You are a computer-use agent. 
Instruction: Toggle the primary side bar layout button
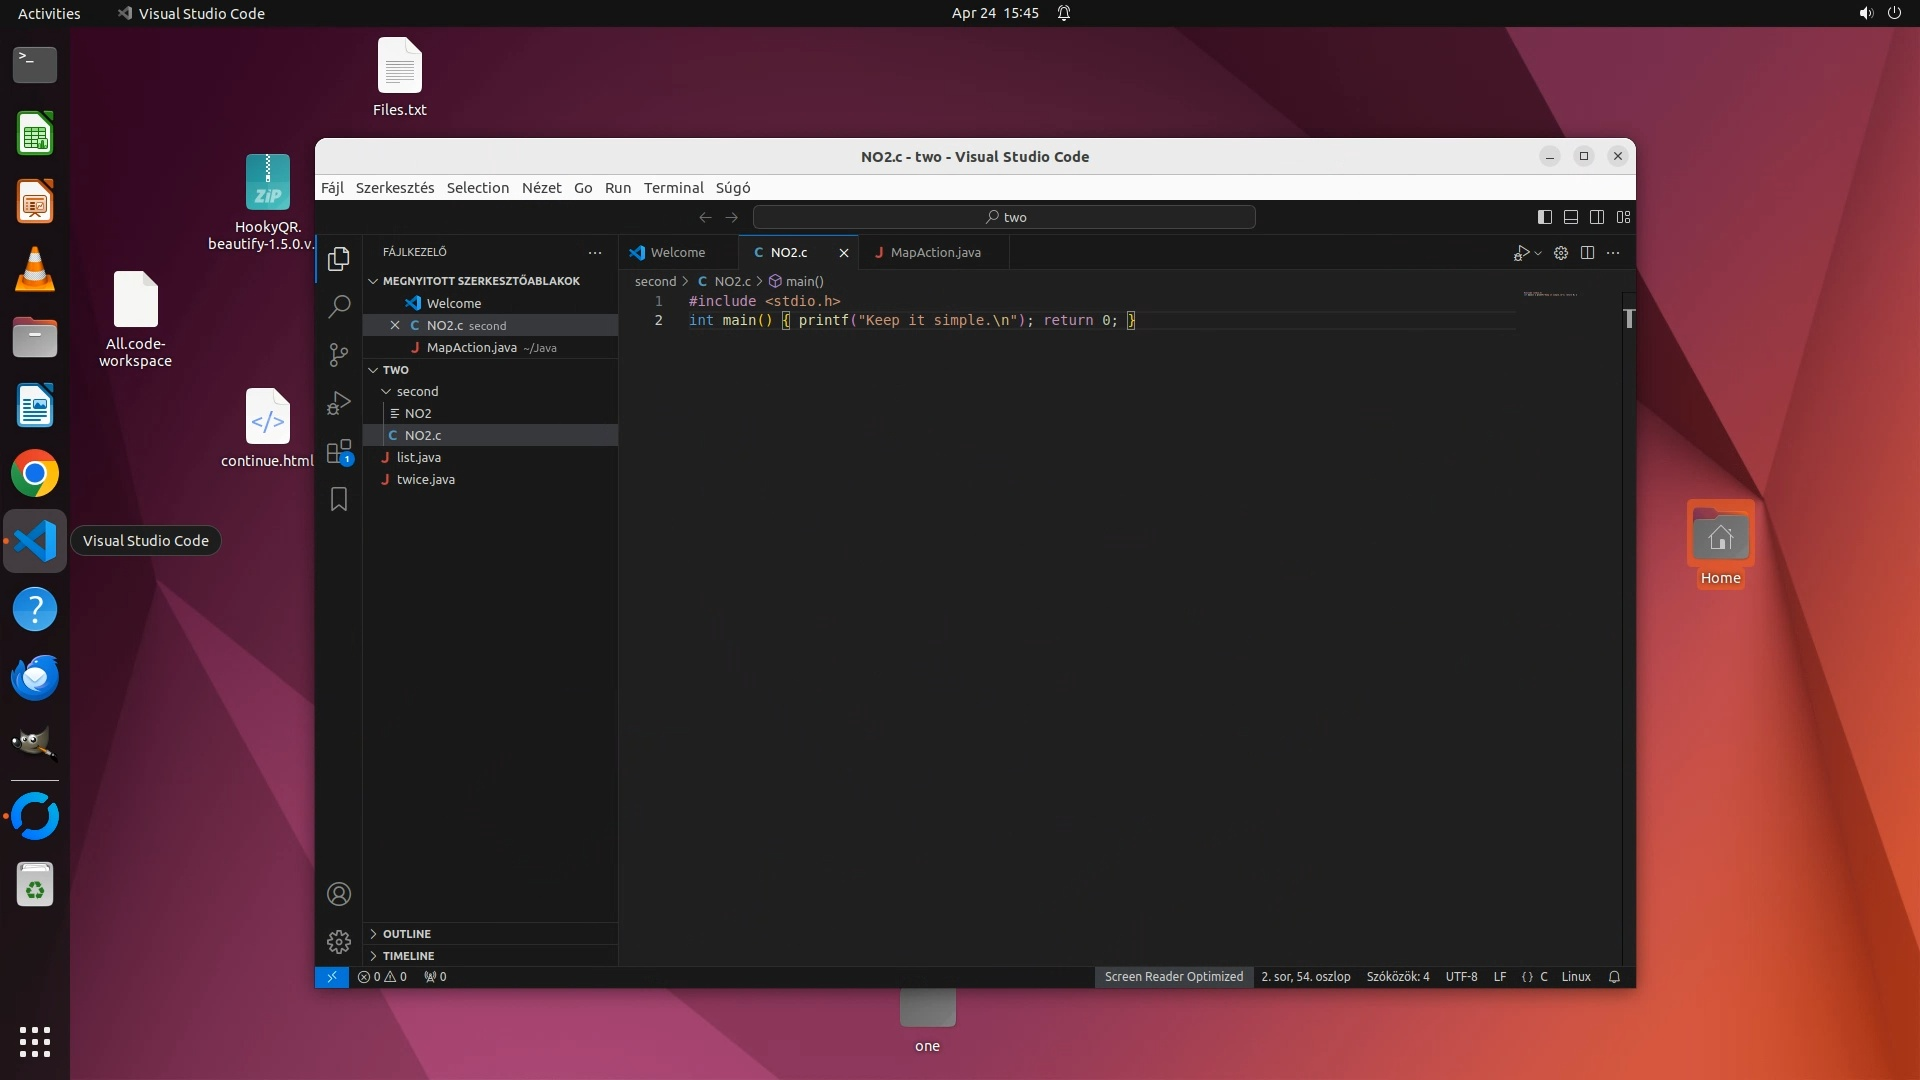(x=1545, y=217)
